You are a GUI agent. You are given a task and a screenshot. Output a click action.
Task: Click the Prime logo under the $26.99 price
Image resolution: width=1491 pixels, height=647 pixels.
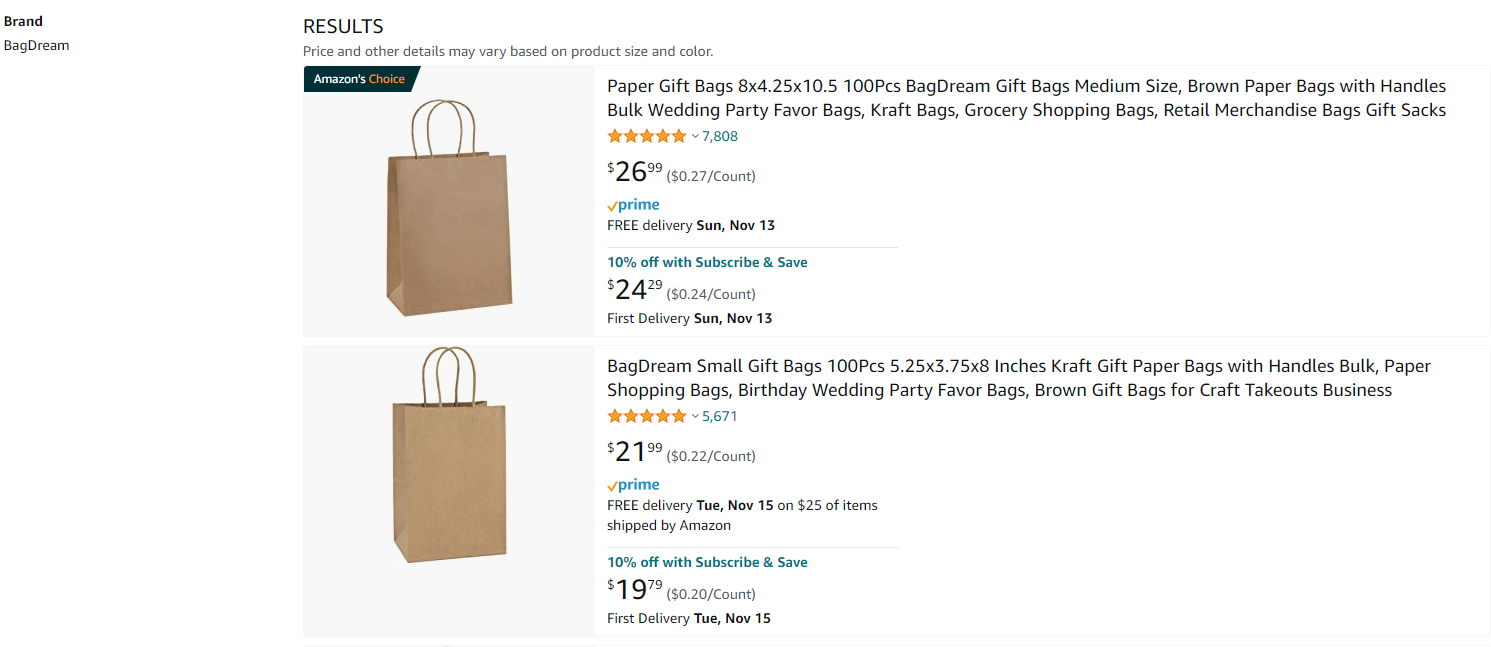pos(633,205)
